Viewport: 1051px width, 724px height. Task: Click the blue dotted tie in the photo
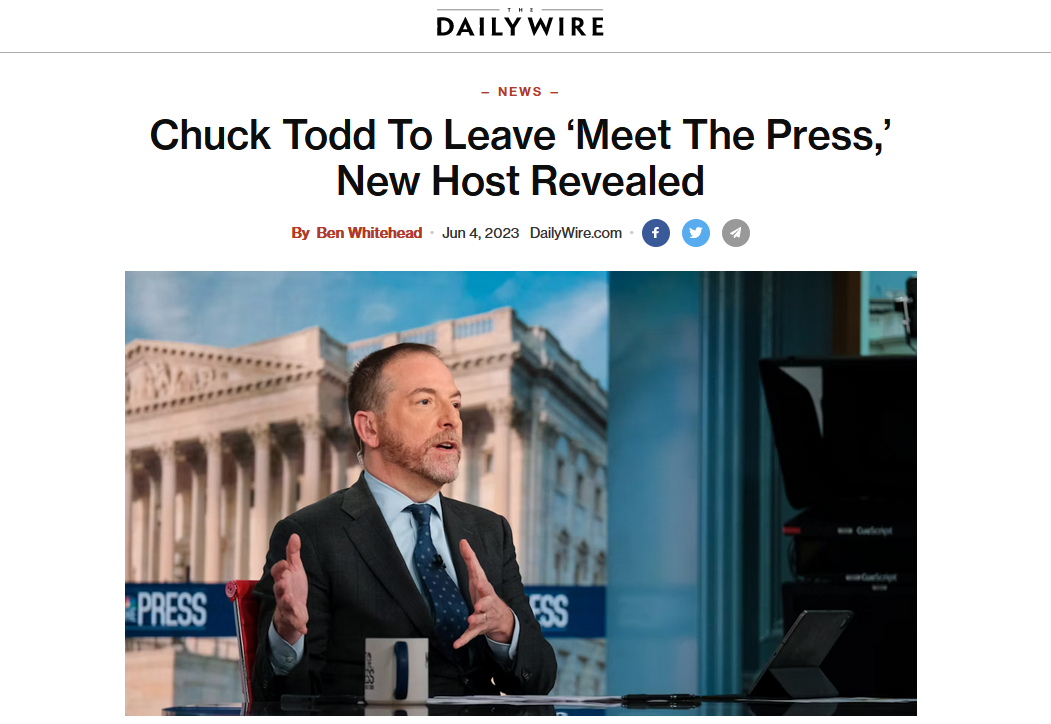click(x=439, y=570)
